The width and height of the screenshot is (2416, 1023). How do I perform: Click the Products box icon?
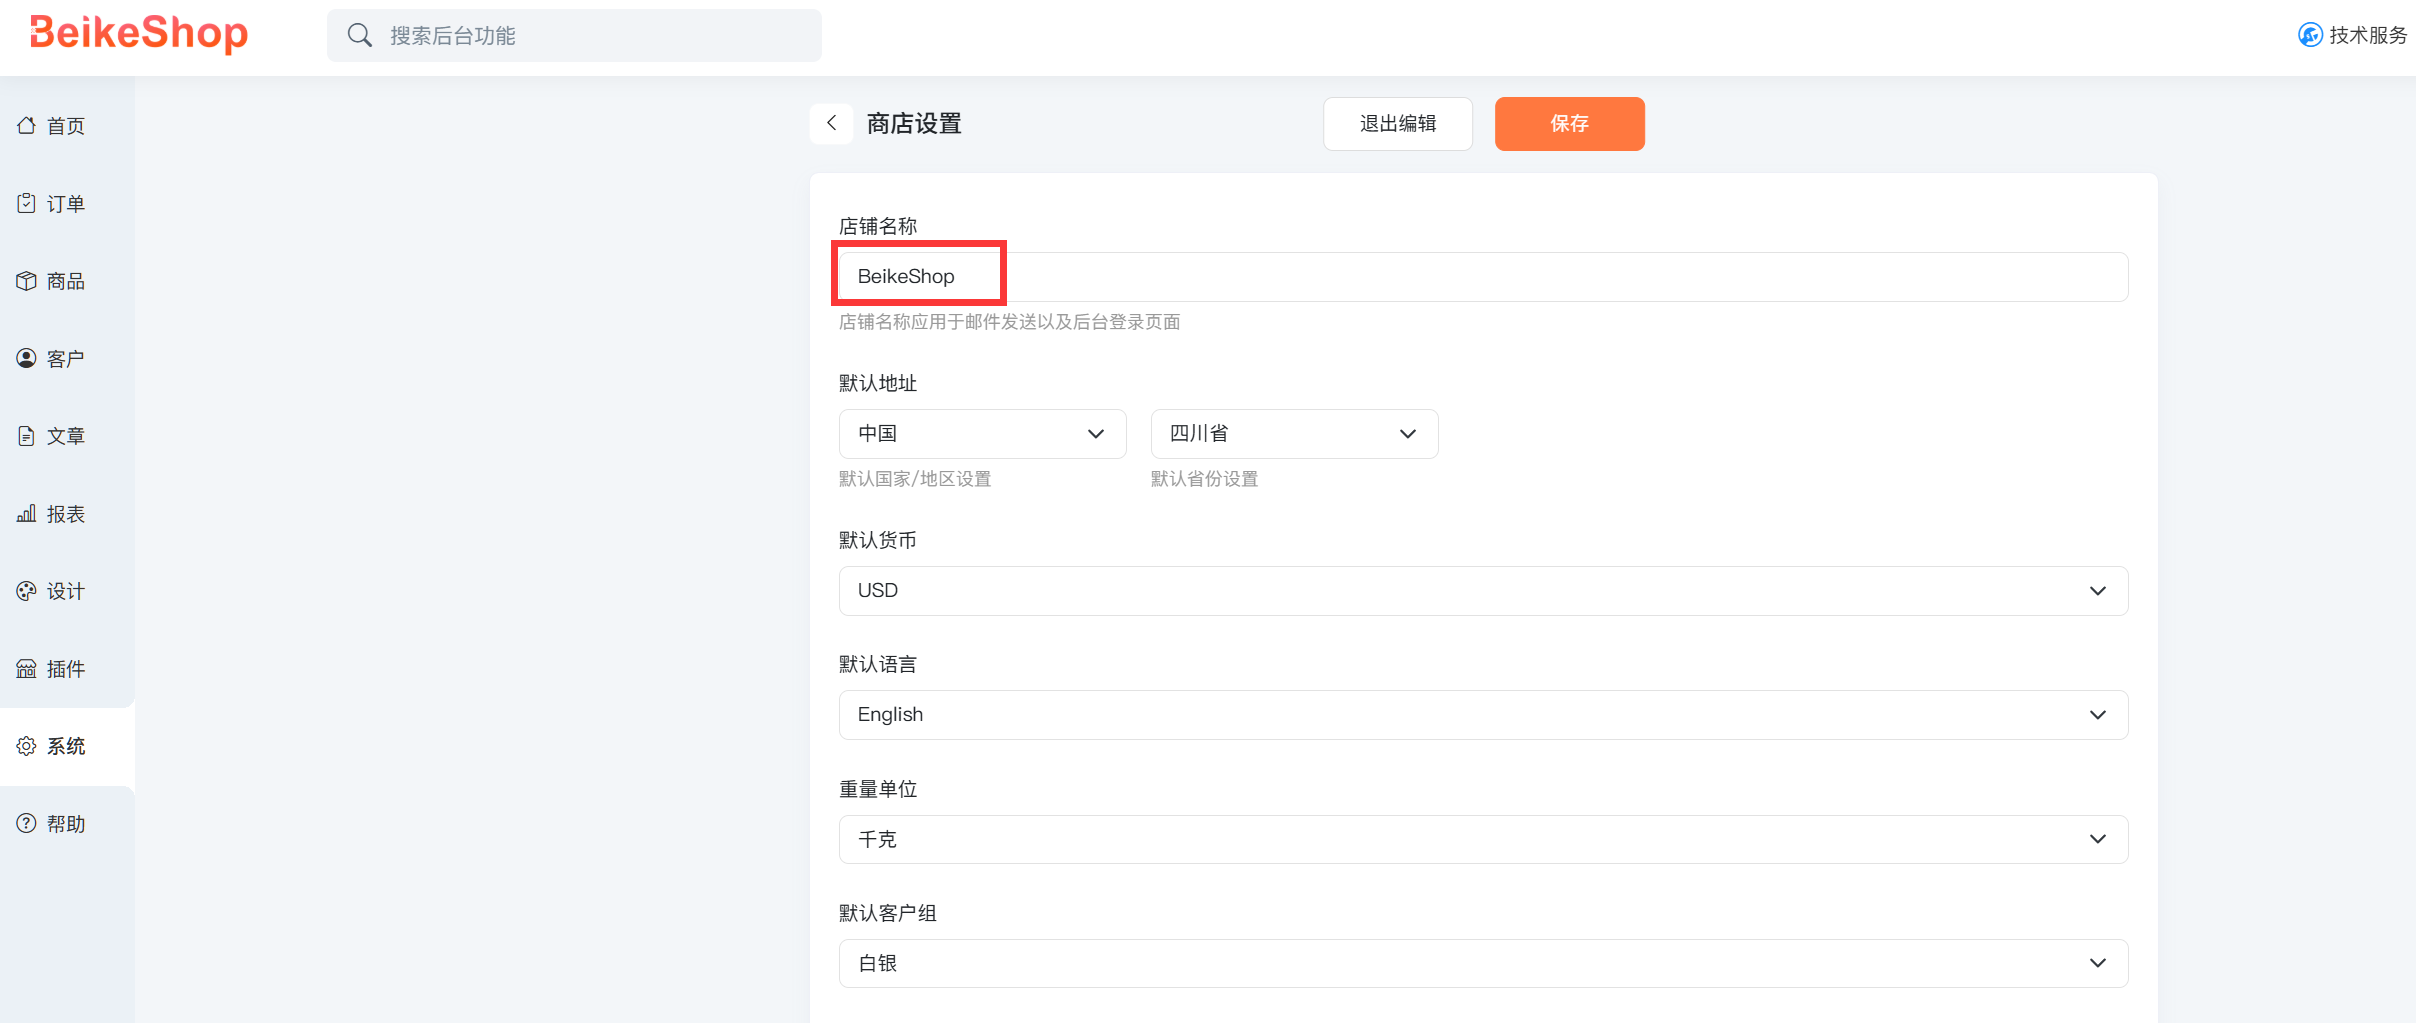(27, 281)
